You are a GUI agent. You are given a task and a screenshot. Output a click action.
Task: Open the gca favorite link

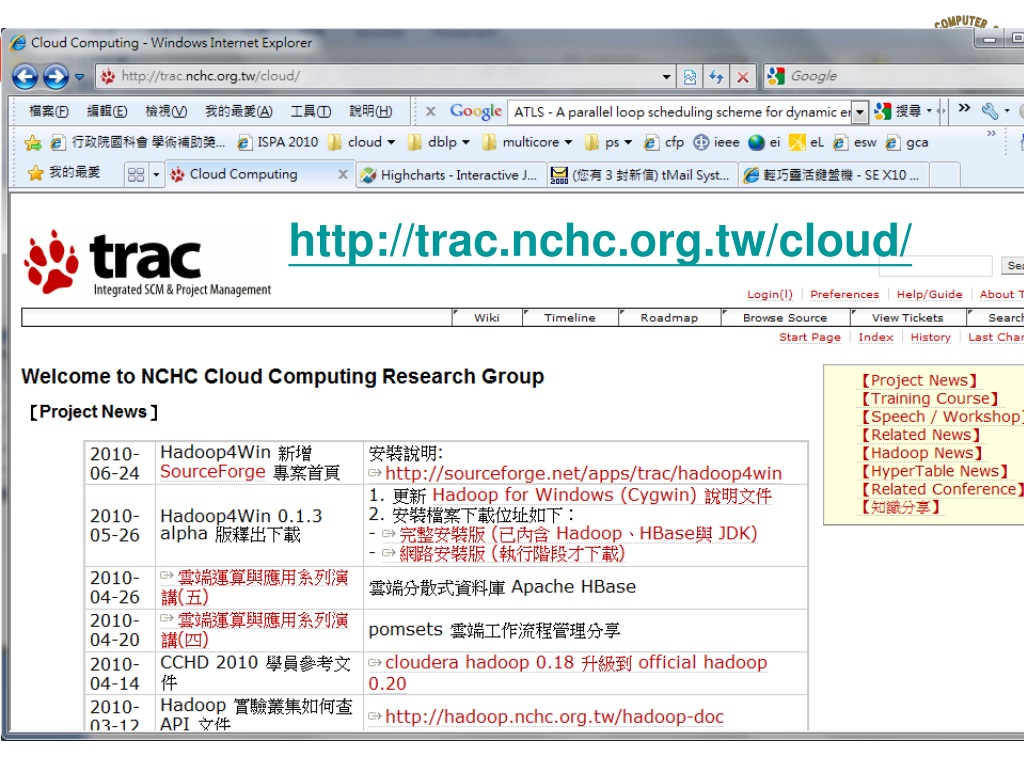907,142
